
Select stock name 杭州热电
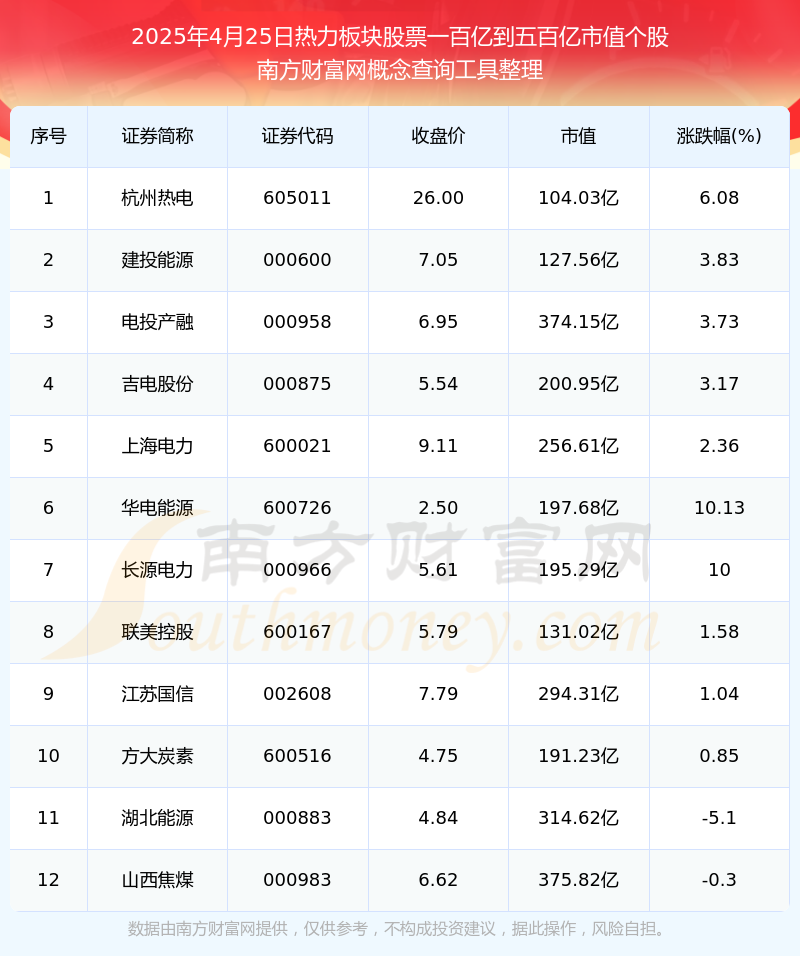pyautogui.click(x=157, y=198)
